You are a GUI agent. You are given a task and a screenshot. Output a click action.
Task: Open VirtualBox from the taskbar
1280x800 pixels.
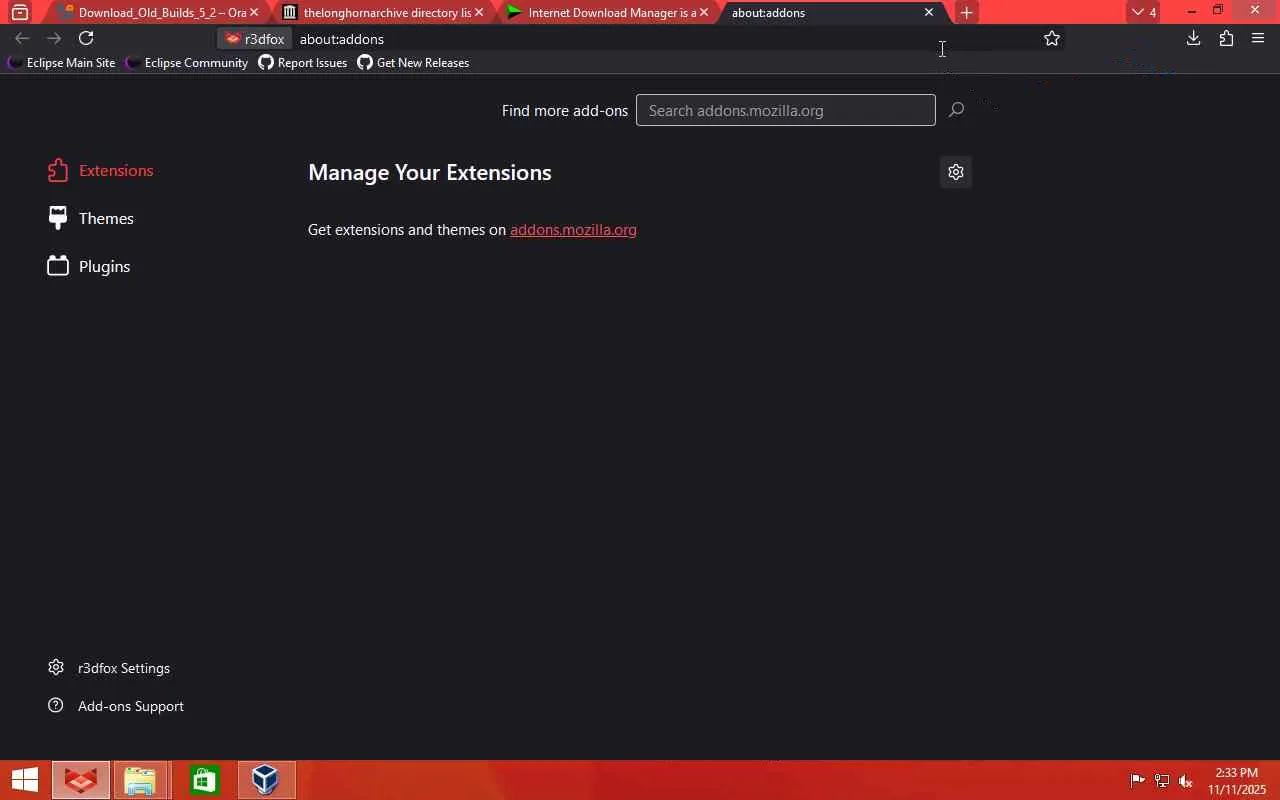265,780
